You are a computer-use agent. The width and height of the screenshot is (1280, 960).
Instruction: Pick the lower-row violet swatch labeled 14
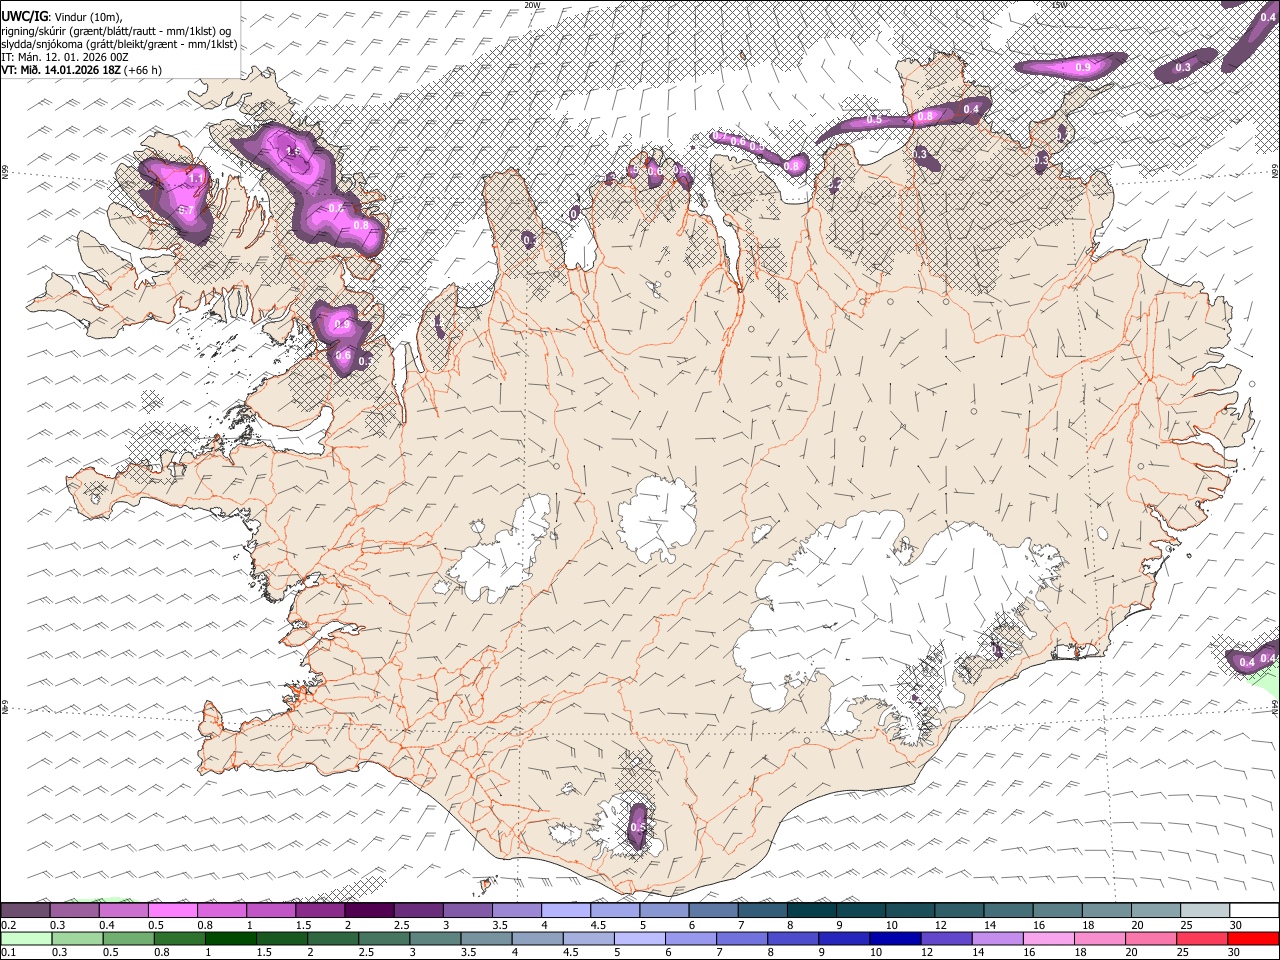998,938
